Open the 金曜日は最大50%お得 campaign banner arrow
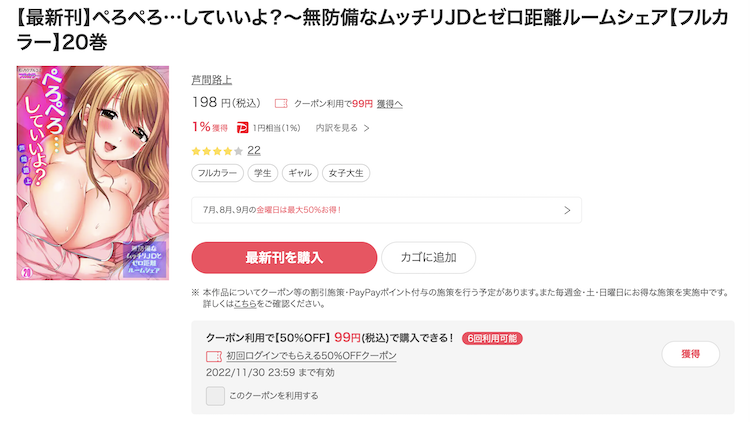750x422 pixels. click(x=567, y=210)
